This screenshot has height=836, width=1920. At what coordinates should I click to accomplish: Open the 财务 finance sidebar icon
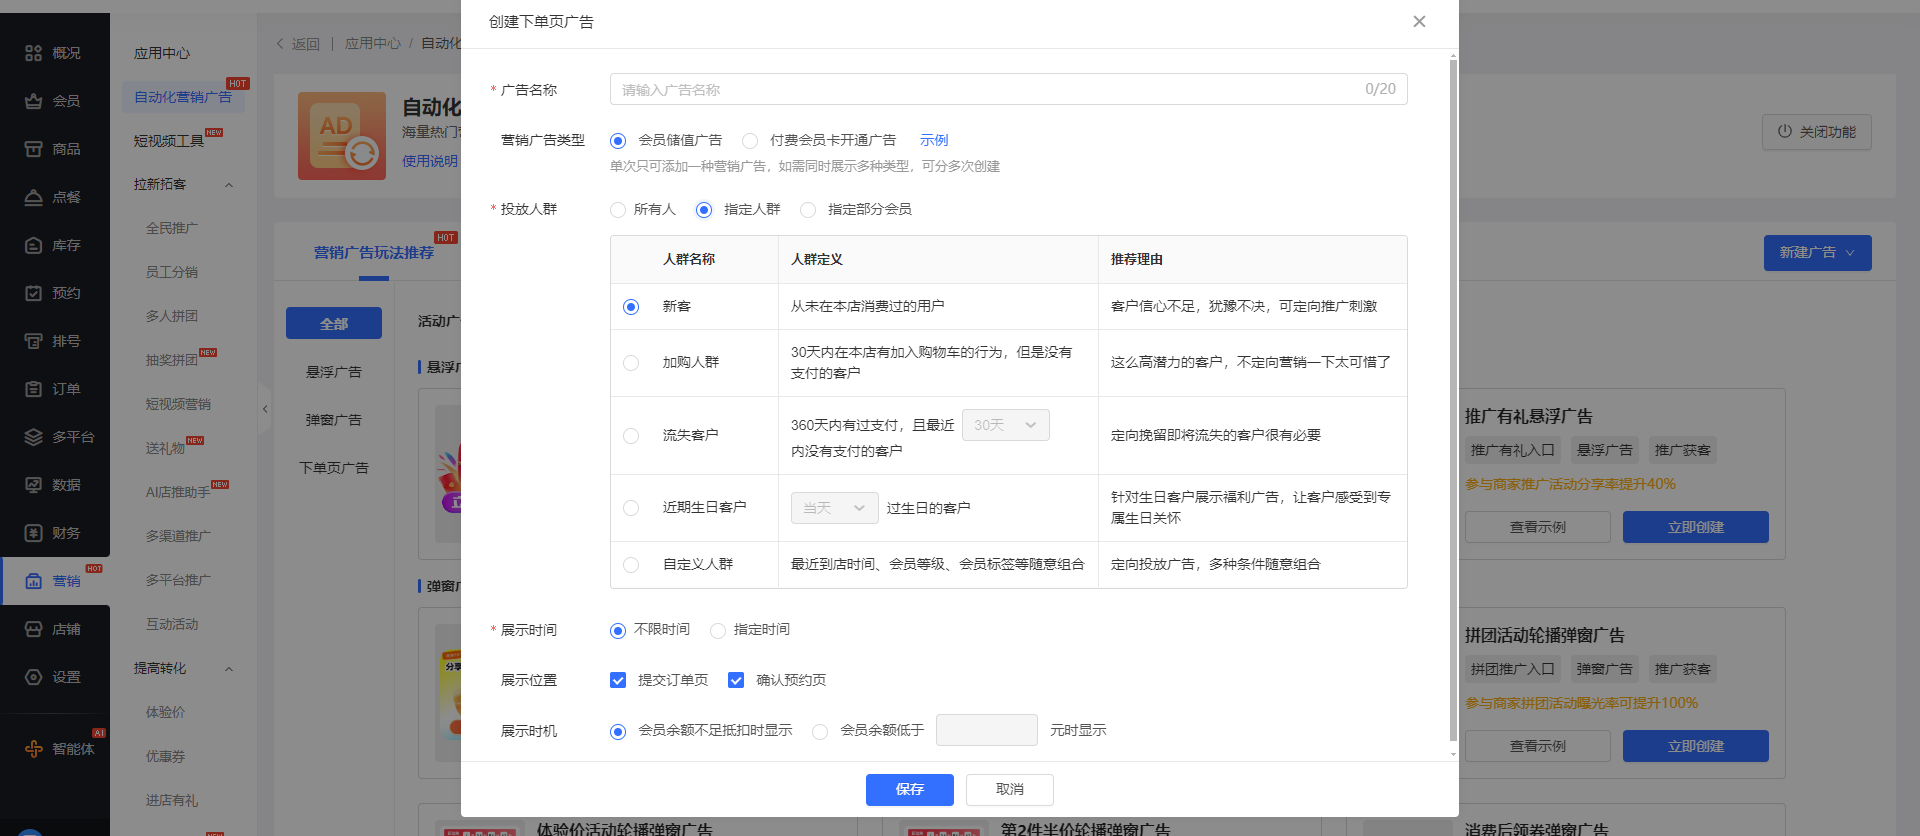tap(34, 533)
